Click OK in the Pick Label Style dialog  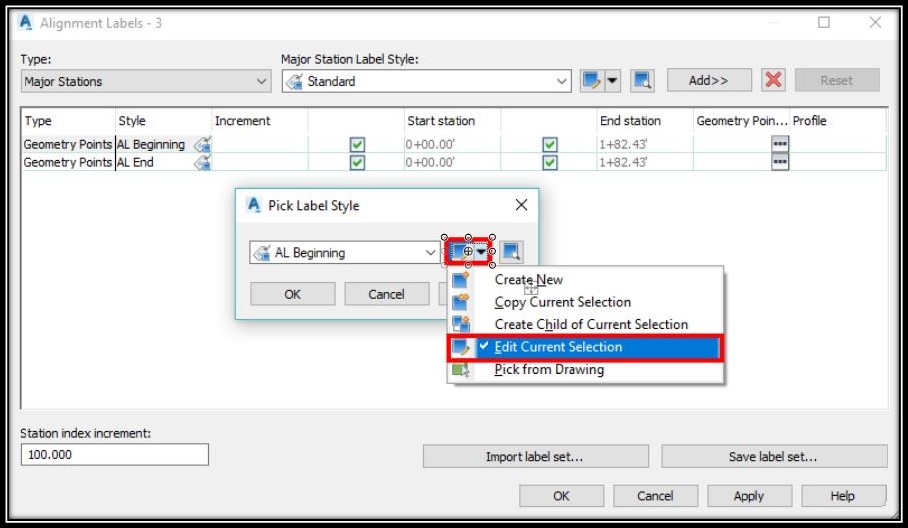292,294
